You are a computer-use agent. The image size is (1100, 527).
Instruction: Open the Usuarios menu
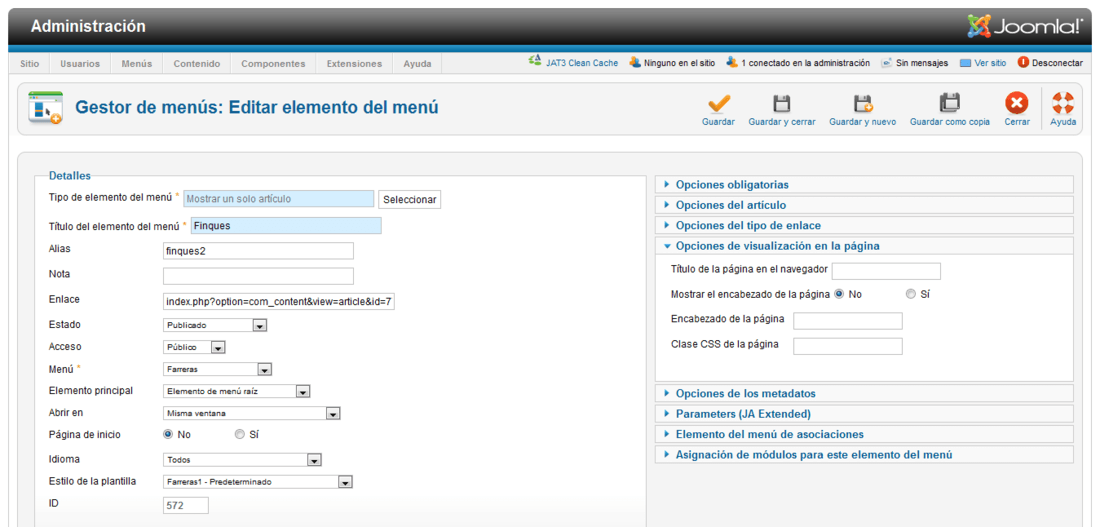[x=80, y=63]
